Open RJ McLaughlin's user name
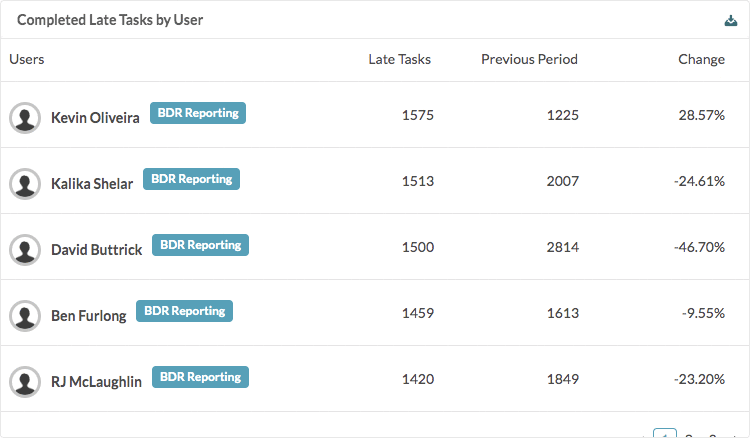Image resolution: width=750 pixels, height=438 pixels. (96, 382)
